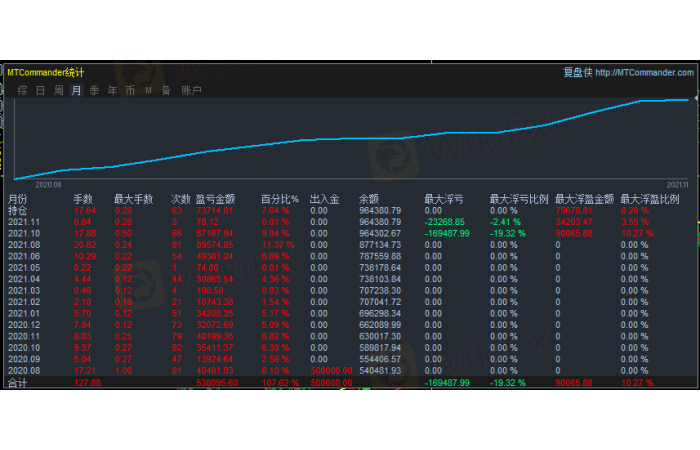Open the 周 (weekly) statistics tab

pyautogui.click(x=59, y=91)
